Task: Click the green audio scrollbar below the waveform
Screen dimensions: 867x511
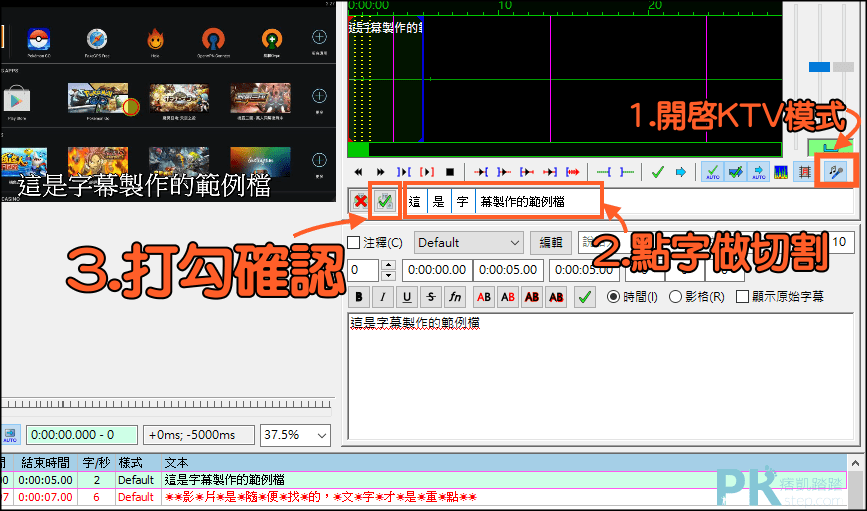Action: pyautogui.click(x=565, y=149)
